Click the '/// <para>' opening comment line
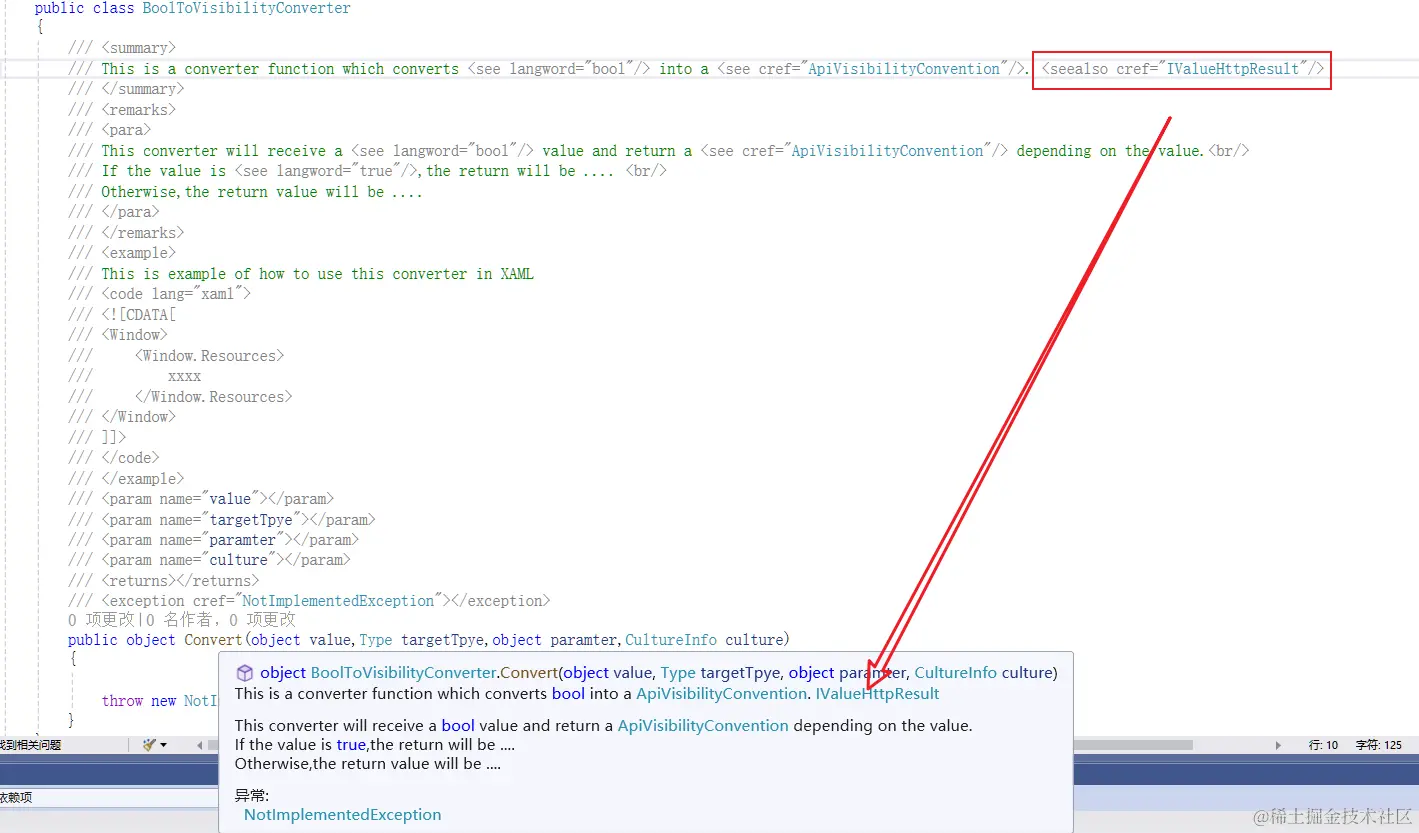 click(110, 130)
